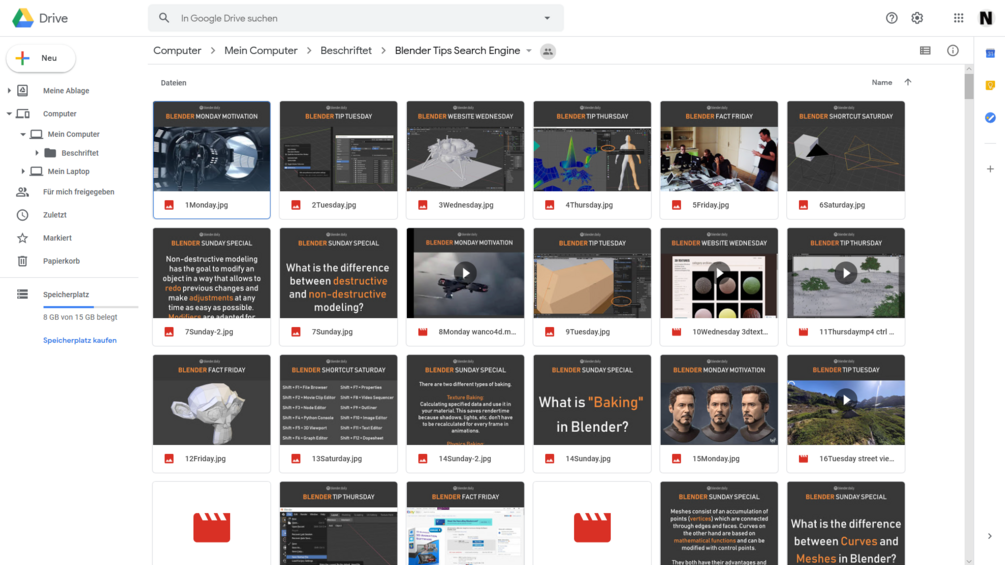Go to Computer breadcrumb
1005x565 pixels.
tap(177, 51)
